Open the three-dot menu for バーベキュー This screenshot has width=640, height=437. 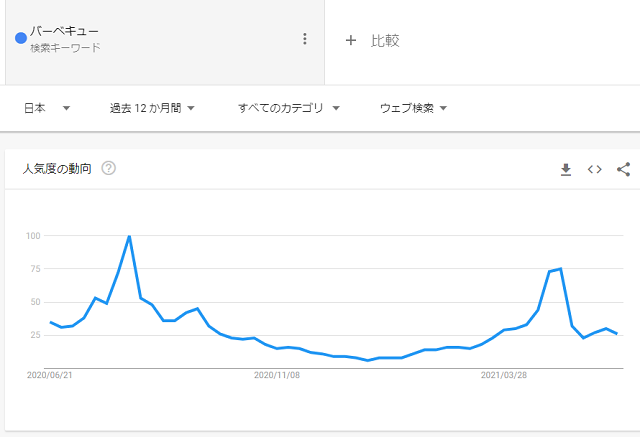click(x=304, y=39)
